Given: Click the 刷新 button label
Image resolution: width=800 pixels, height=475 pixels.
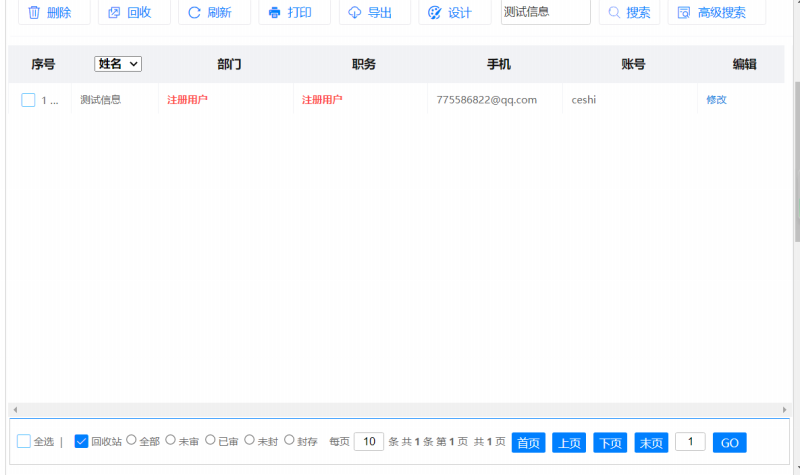Looking at the screenshot, I should click(220, 12).
